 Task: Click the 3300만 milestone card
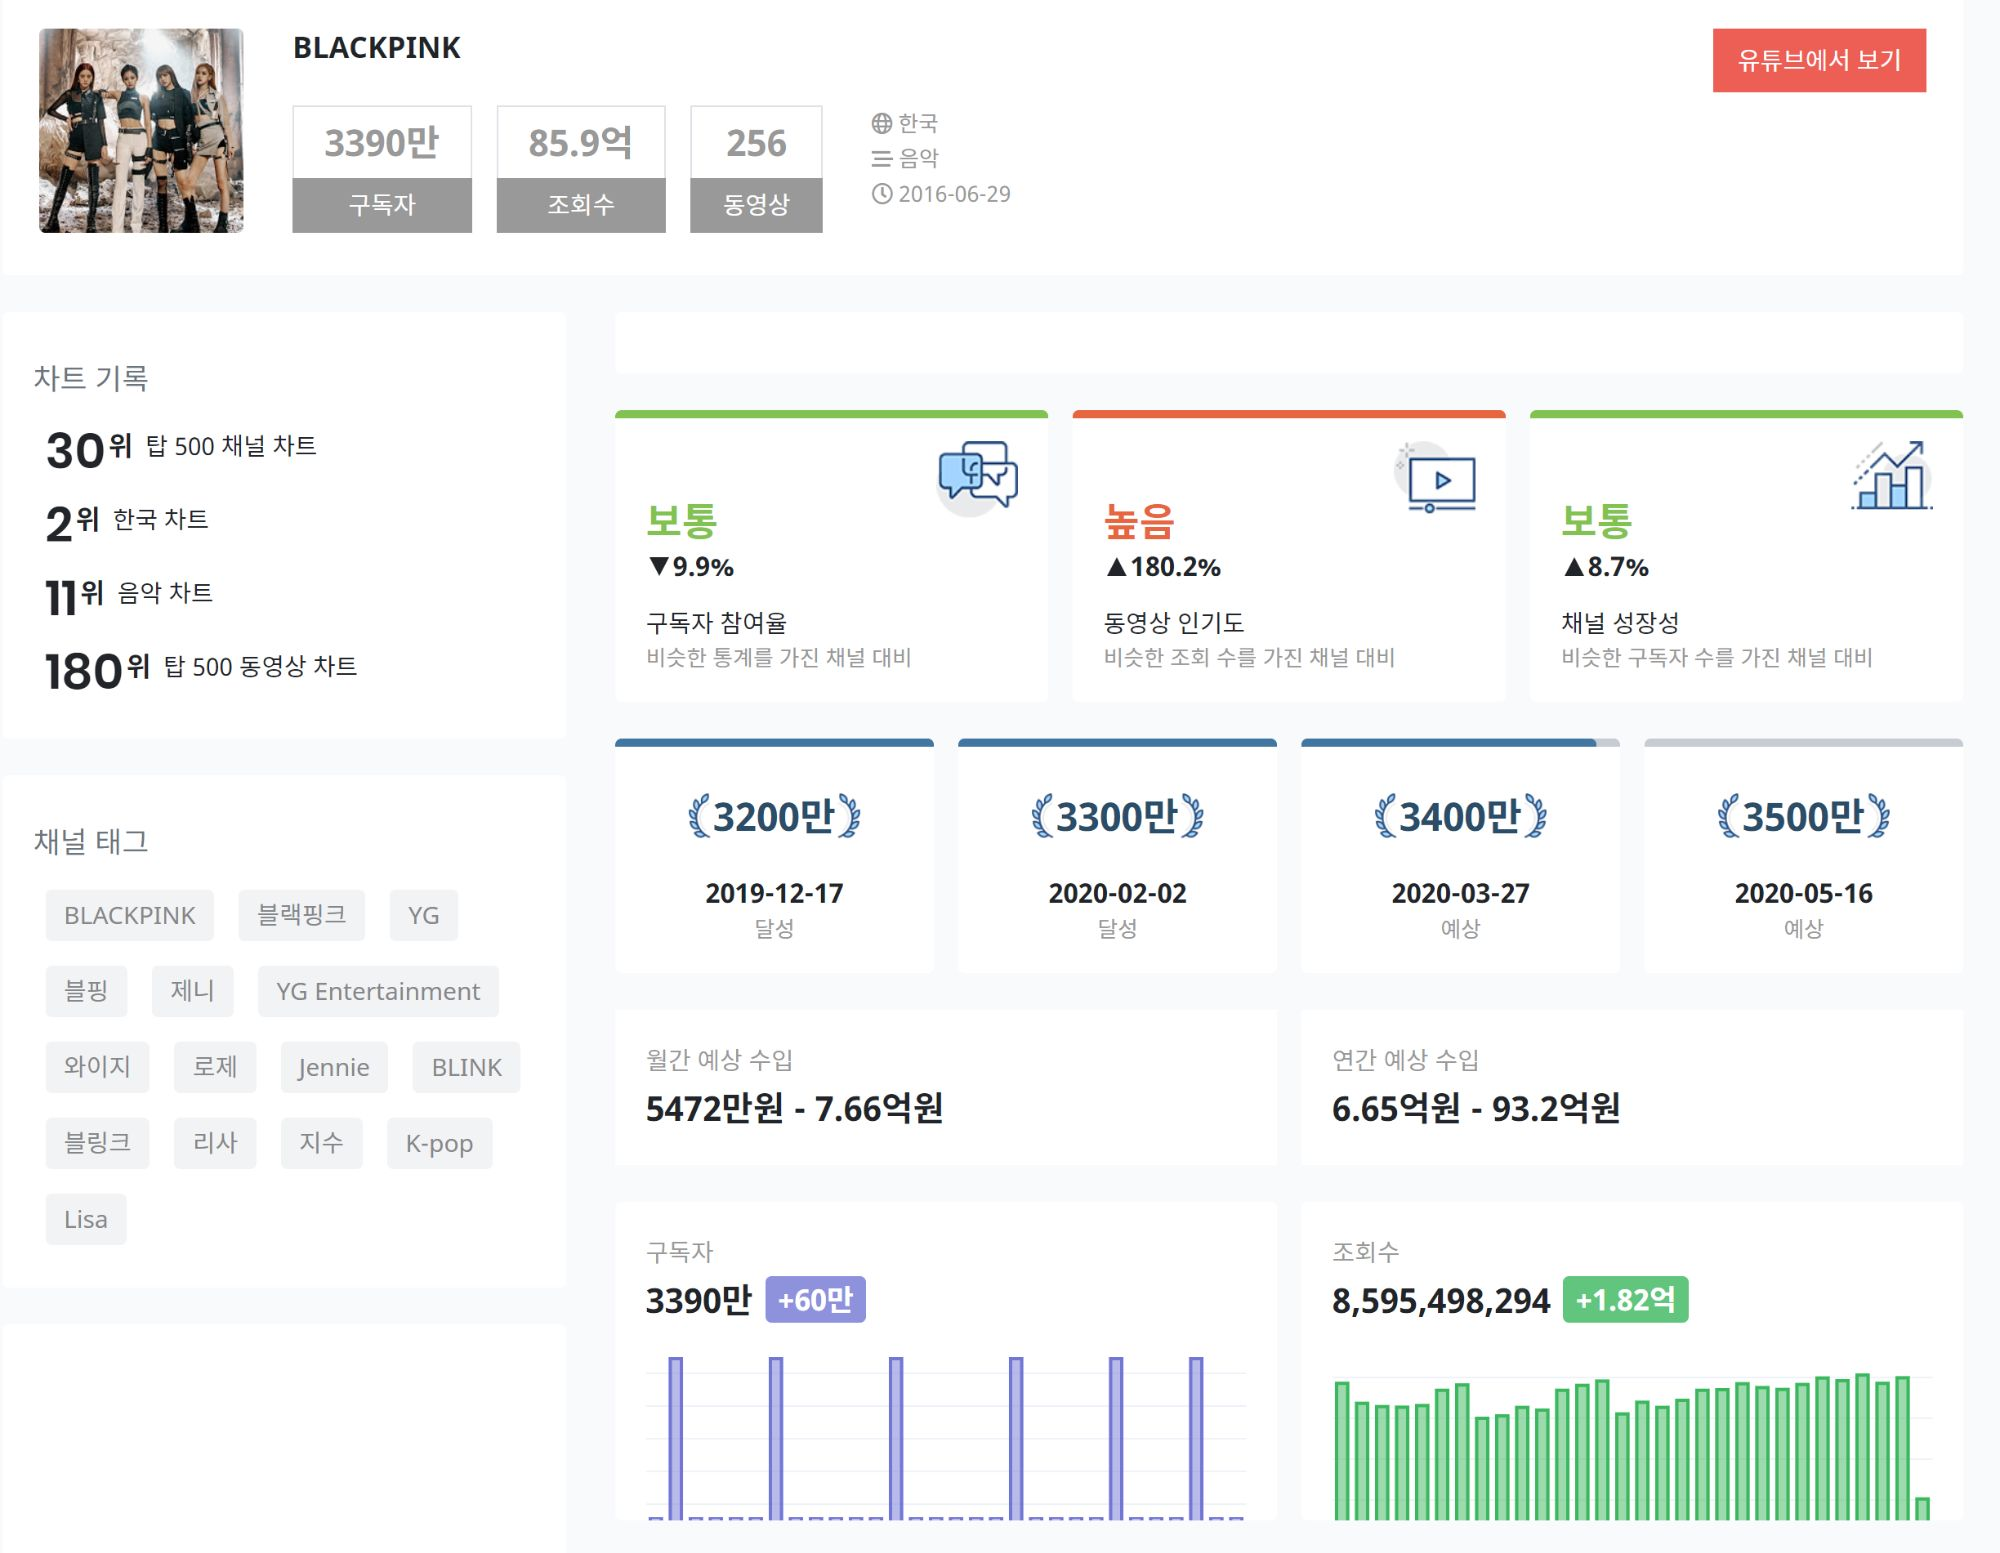pyautogui.click(x=1117, y=856)
